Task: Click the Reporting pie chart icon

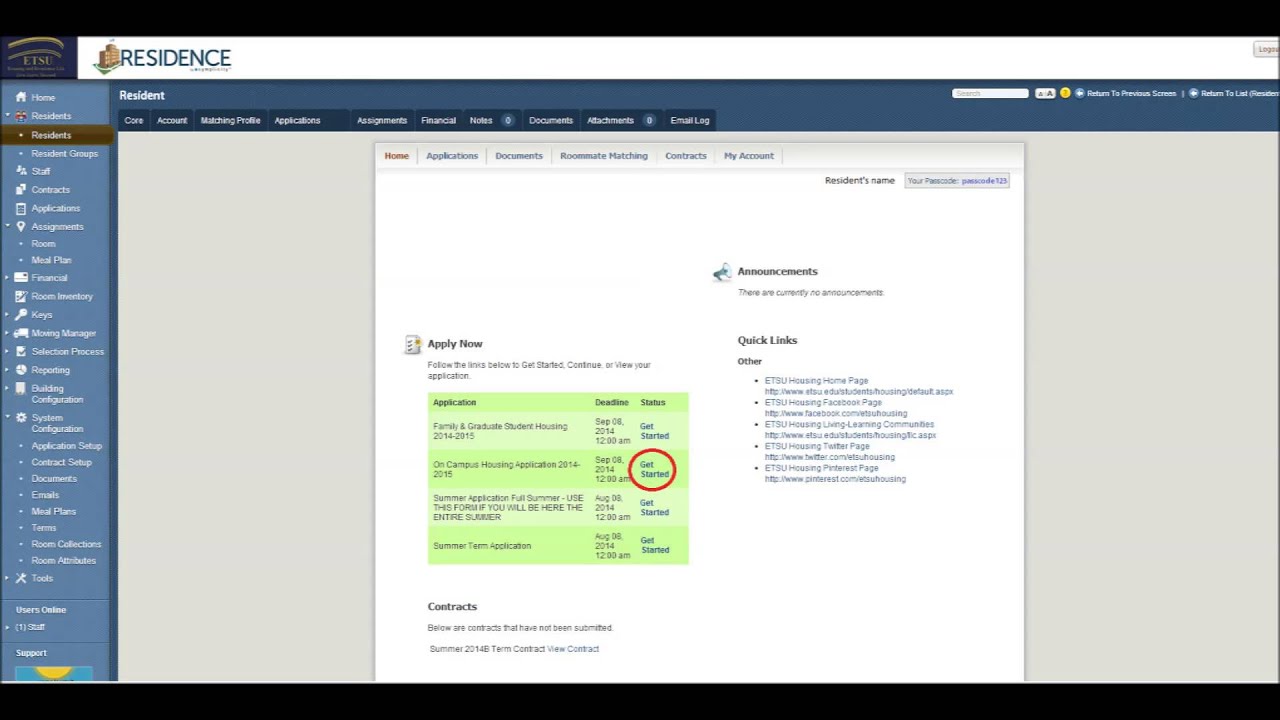Action: [21, 369]
